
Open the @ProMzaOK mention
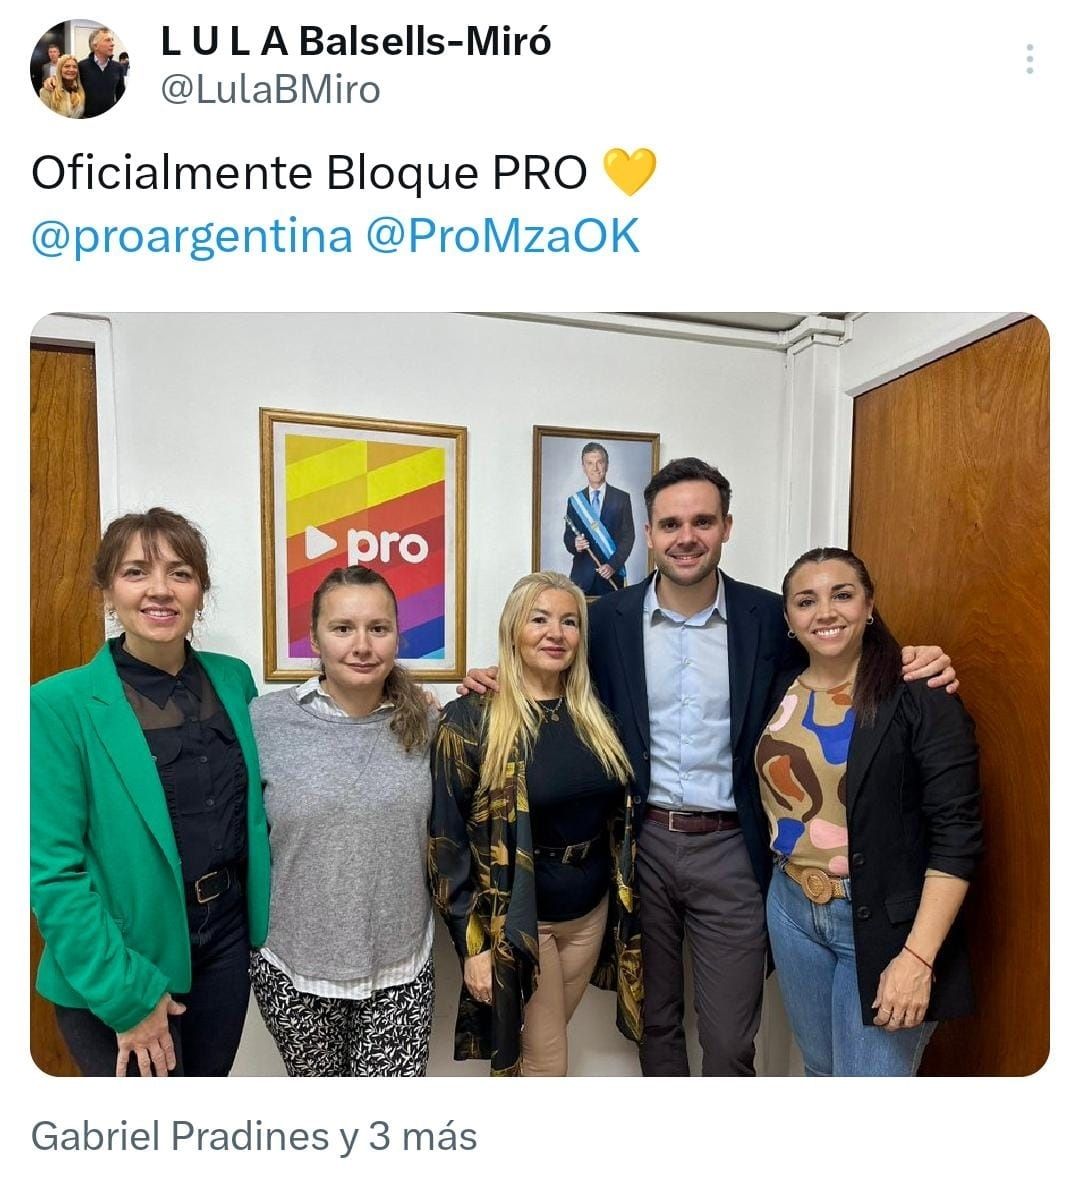pos(502,235)
